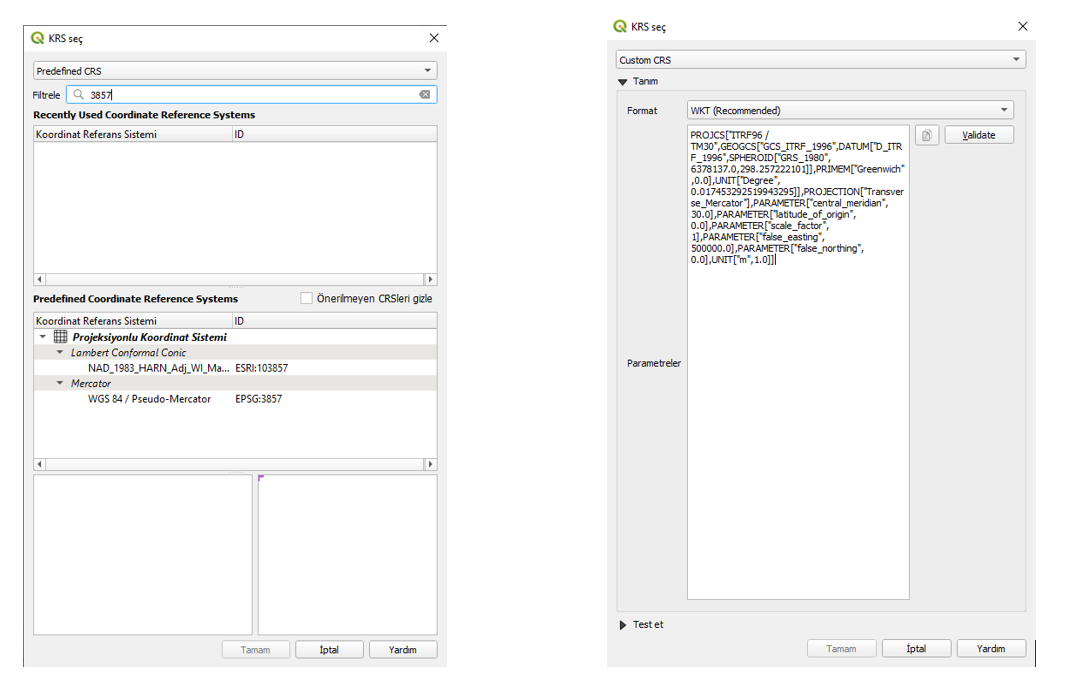Click the recently used list right scroll arrow
This screenshot has width=1066, height=682.
click(430, 279)
